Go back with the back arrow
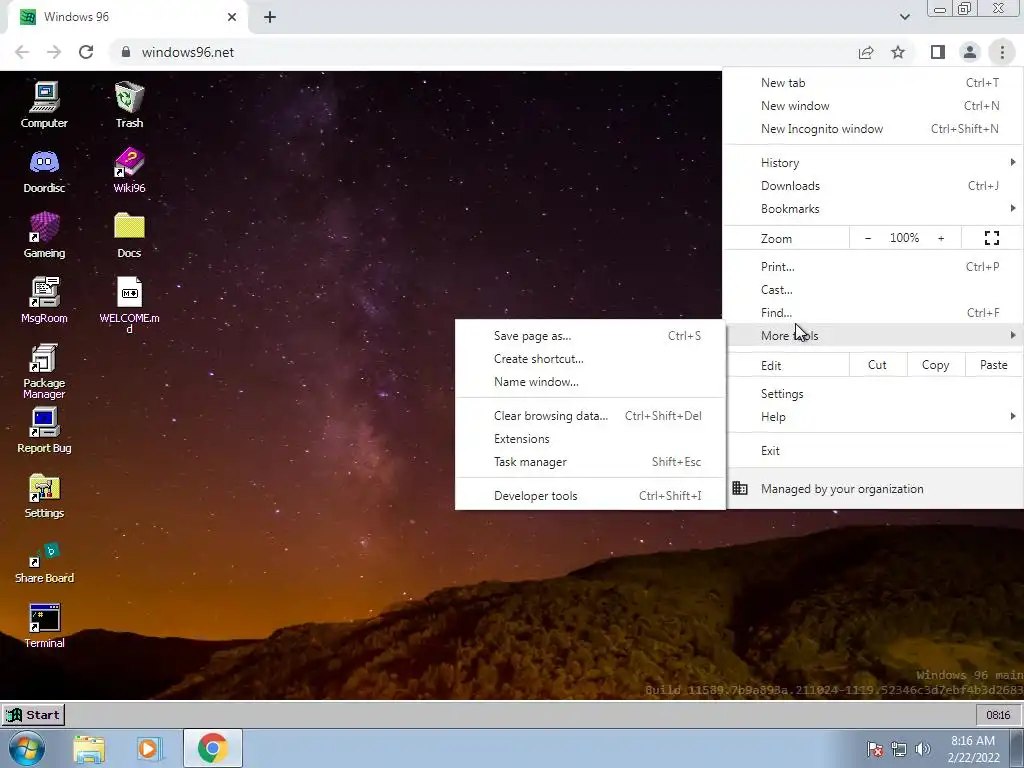 [x=22, y=52]
